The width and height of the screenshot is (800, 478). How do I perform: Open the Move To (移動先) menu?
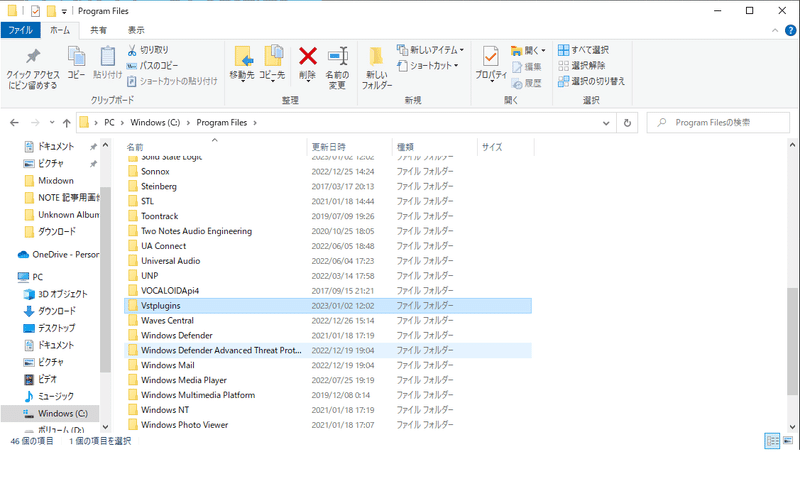[242, 63]
